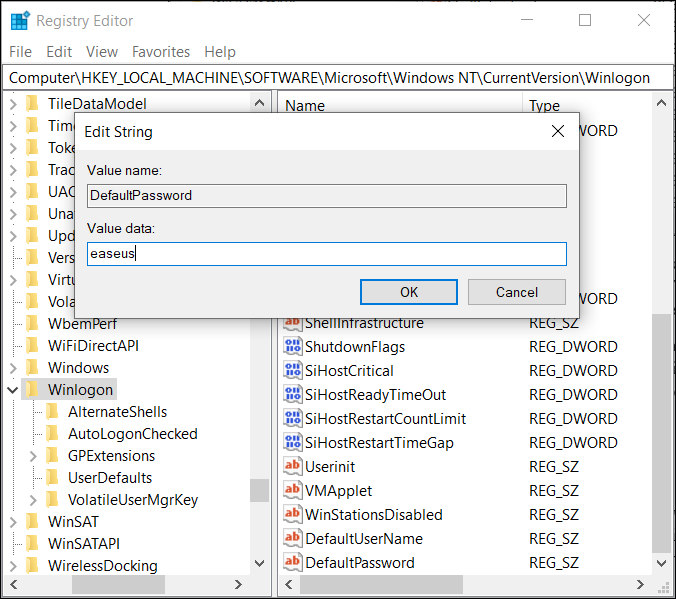Click the ShutdownFlags DWORD value icon

(x=292, y=346)
